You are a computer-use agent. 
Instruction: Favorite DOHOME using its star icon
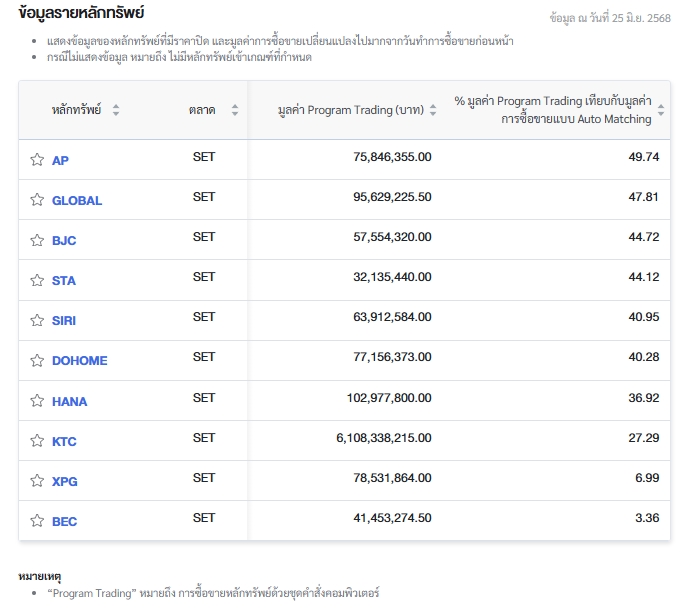[37, 360]
